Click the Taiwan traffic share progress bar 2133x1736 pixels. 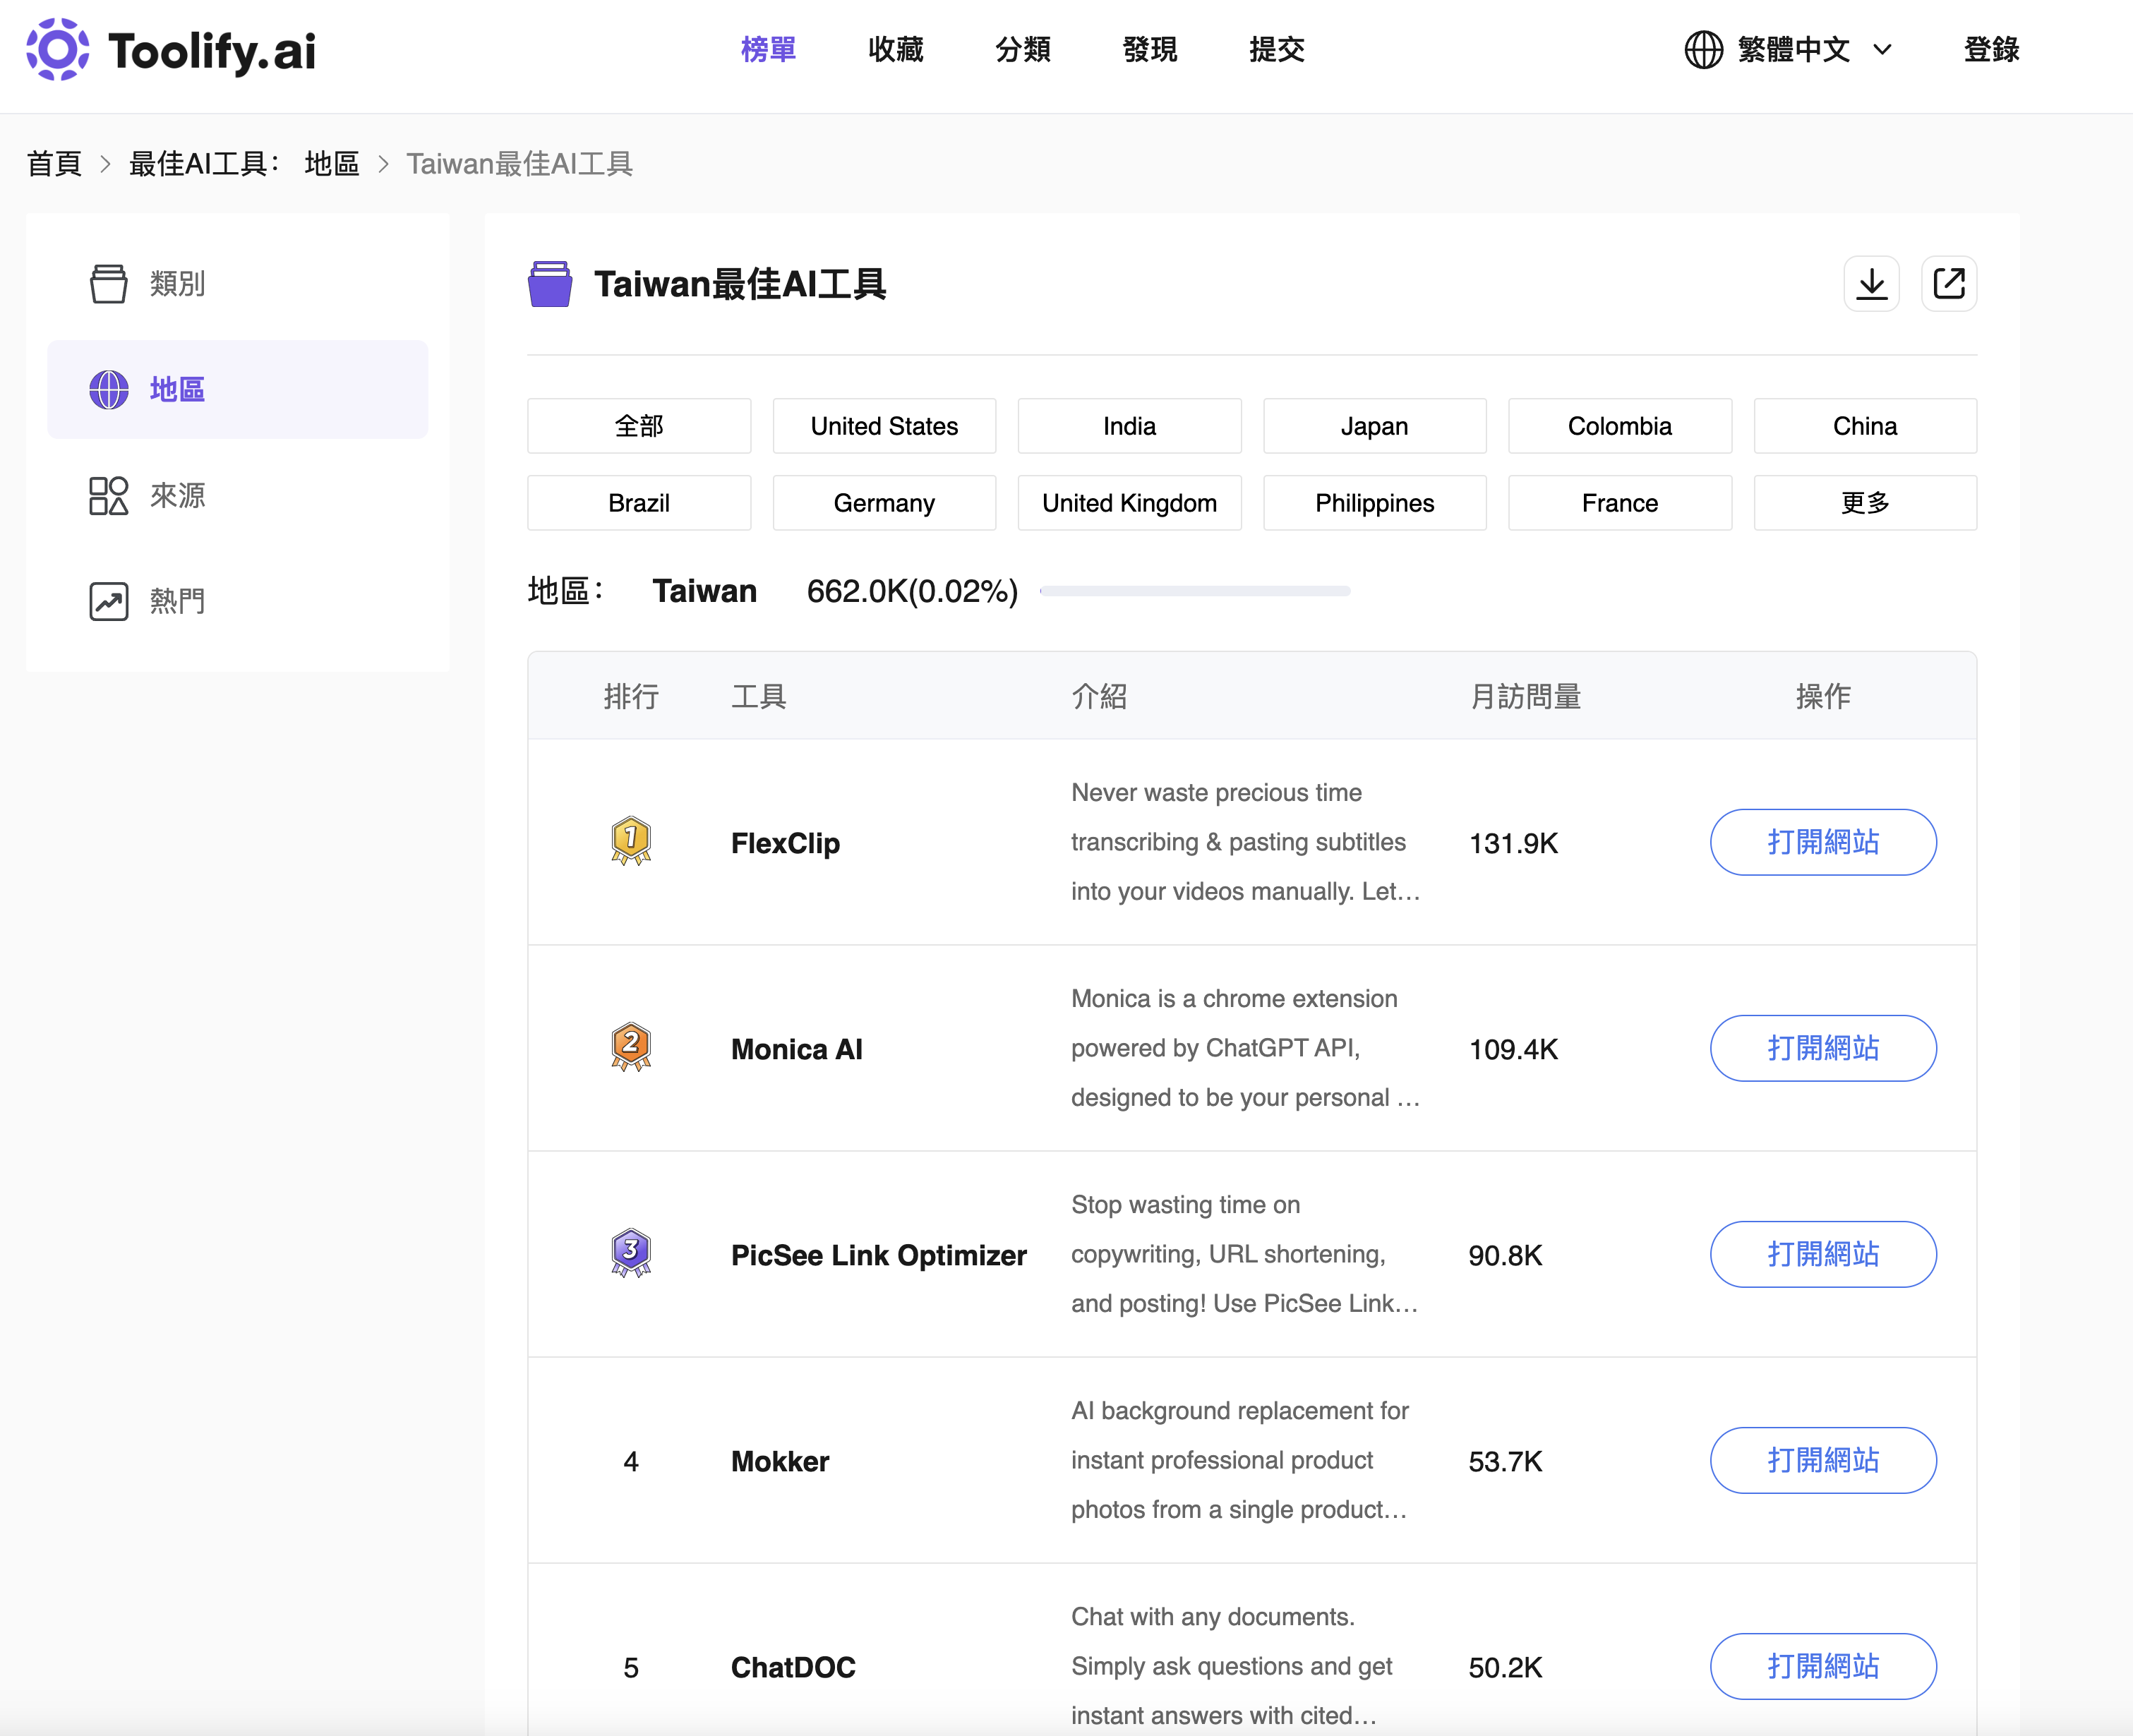1194,591
